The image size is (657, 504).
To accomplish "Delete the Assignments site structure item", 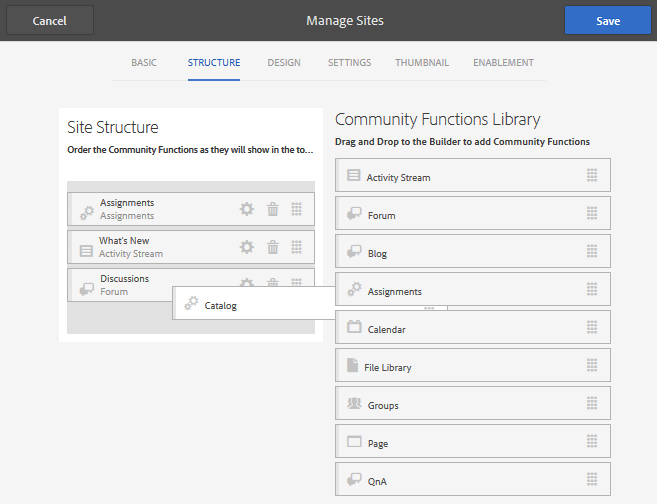I will (273, 209).
